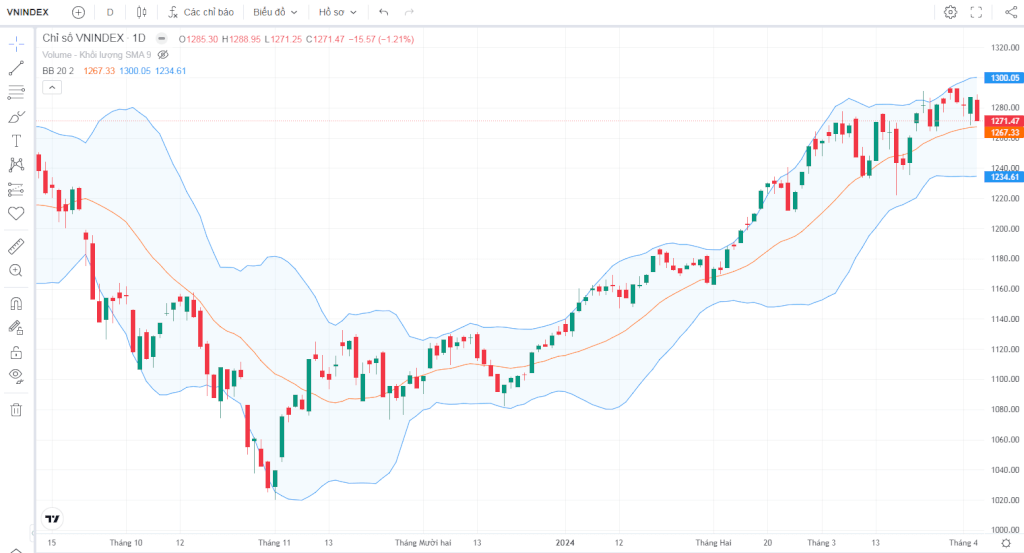The width and height of the screenshot is (1024, 553).
Task: Click the VNINDEX symbol search field
Action: tap(27, 12)
